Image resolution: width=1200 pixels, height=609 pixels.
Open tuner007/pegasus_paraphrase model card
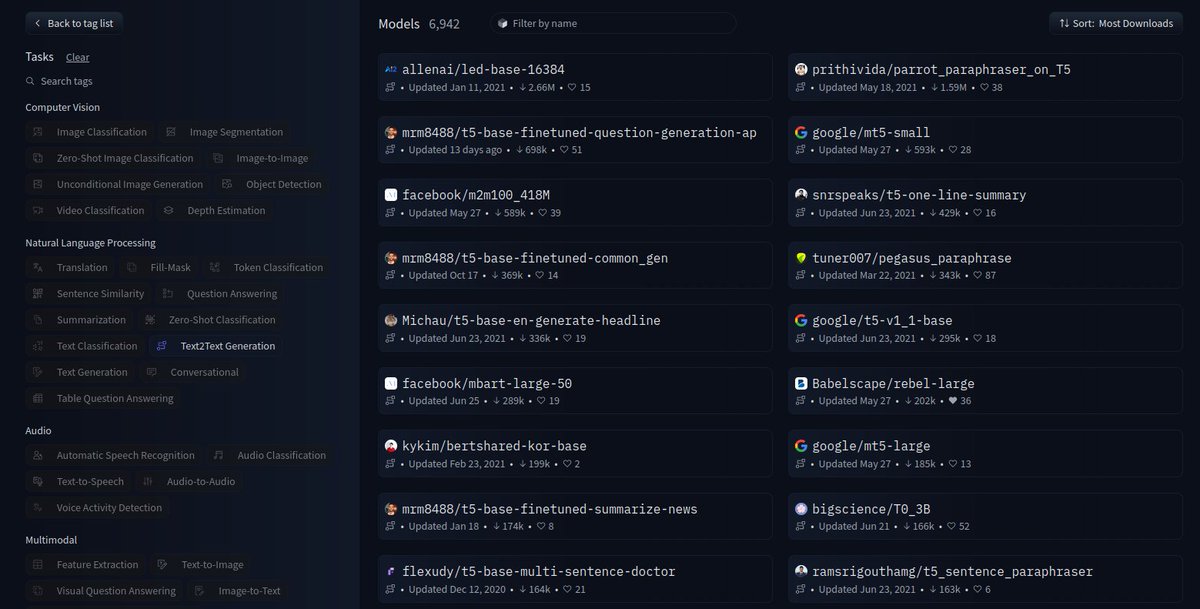pos(985,266)
